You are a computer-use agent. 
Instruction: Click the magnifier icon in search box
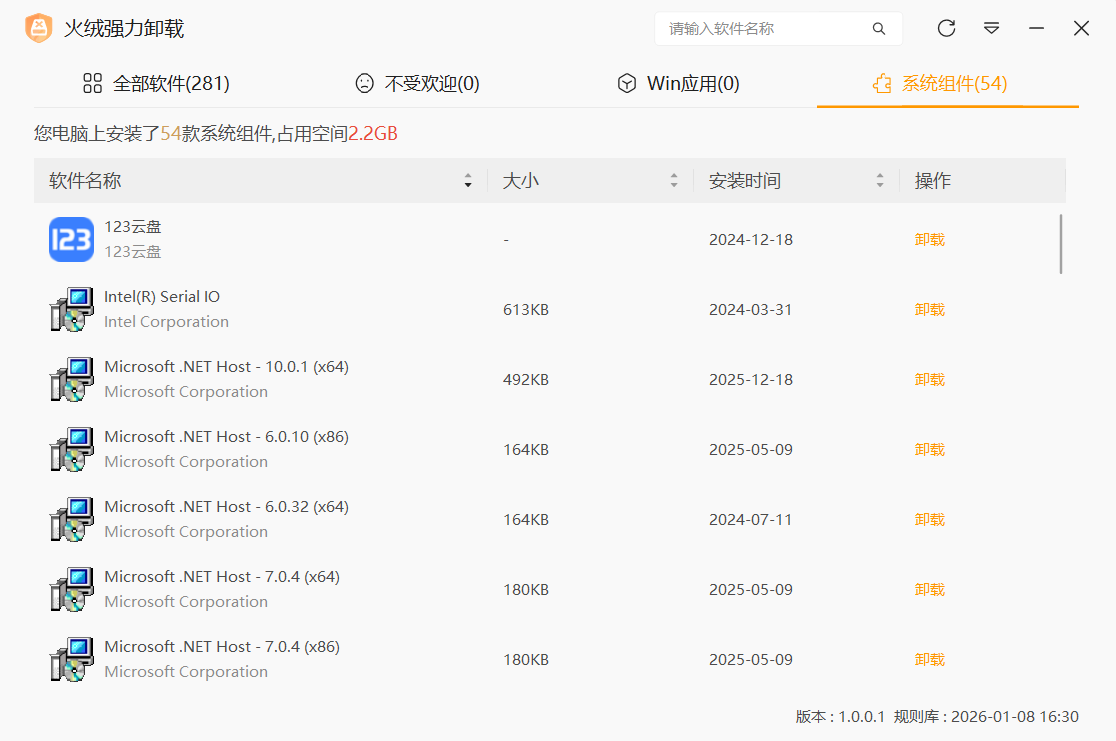[879, 29]
